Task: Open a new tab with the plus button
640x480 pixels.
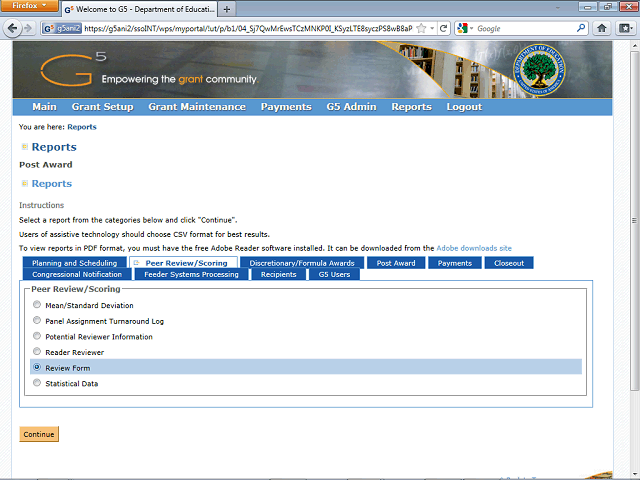Action: [x=227, y=9]
